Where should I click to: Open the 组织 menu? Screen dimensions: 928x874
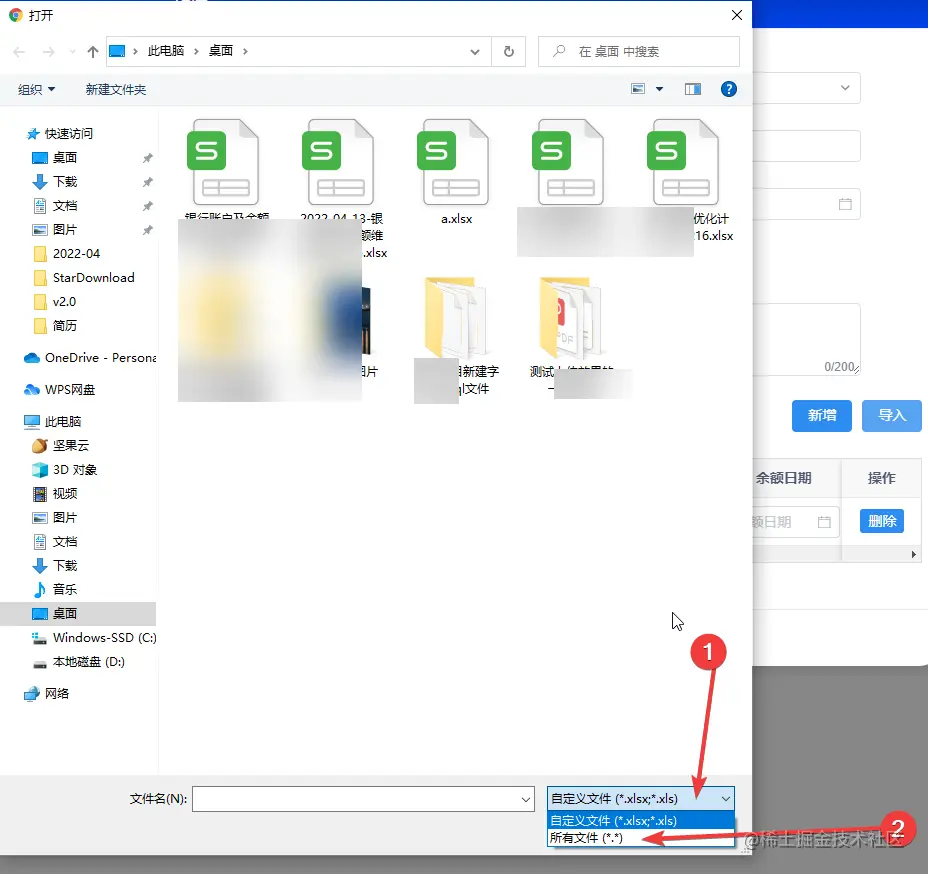tap(37, 89)
